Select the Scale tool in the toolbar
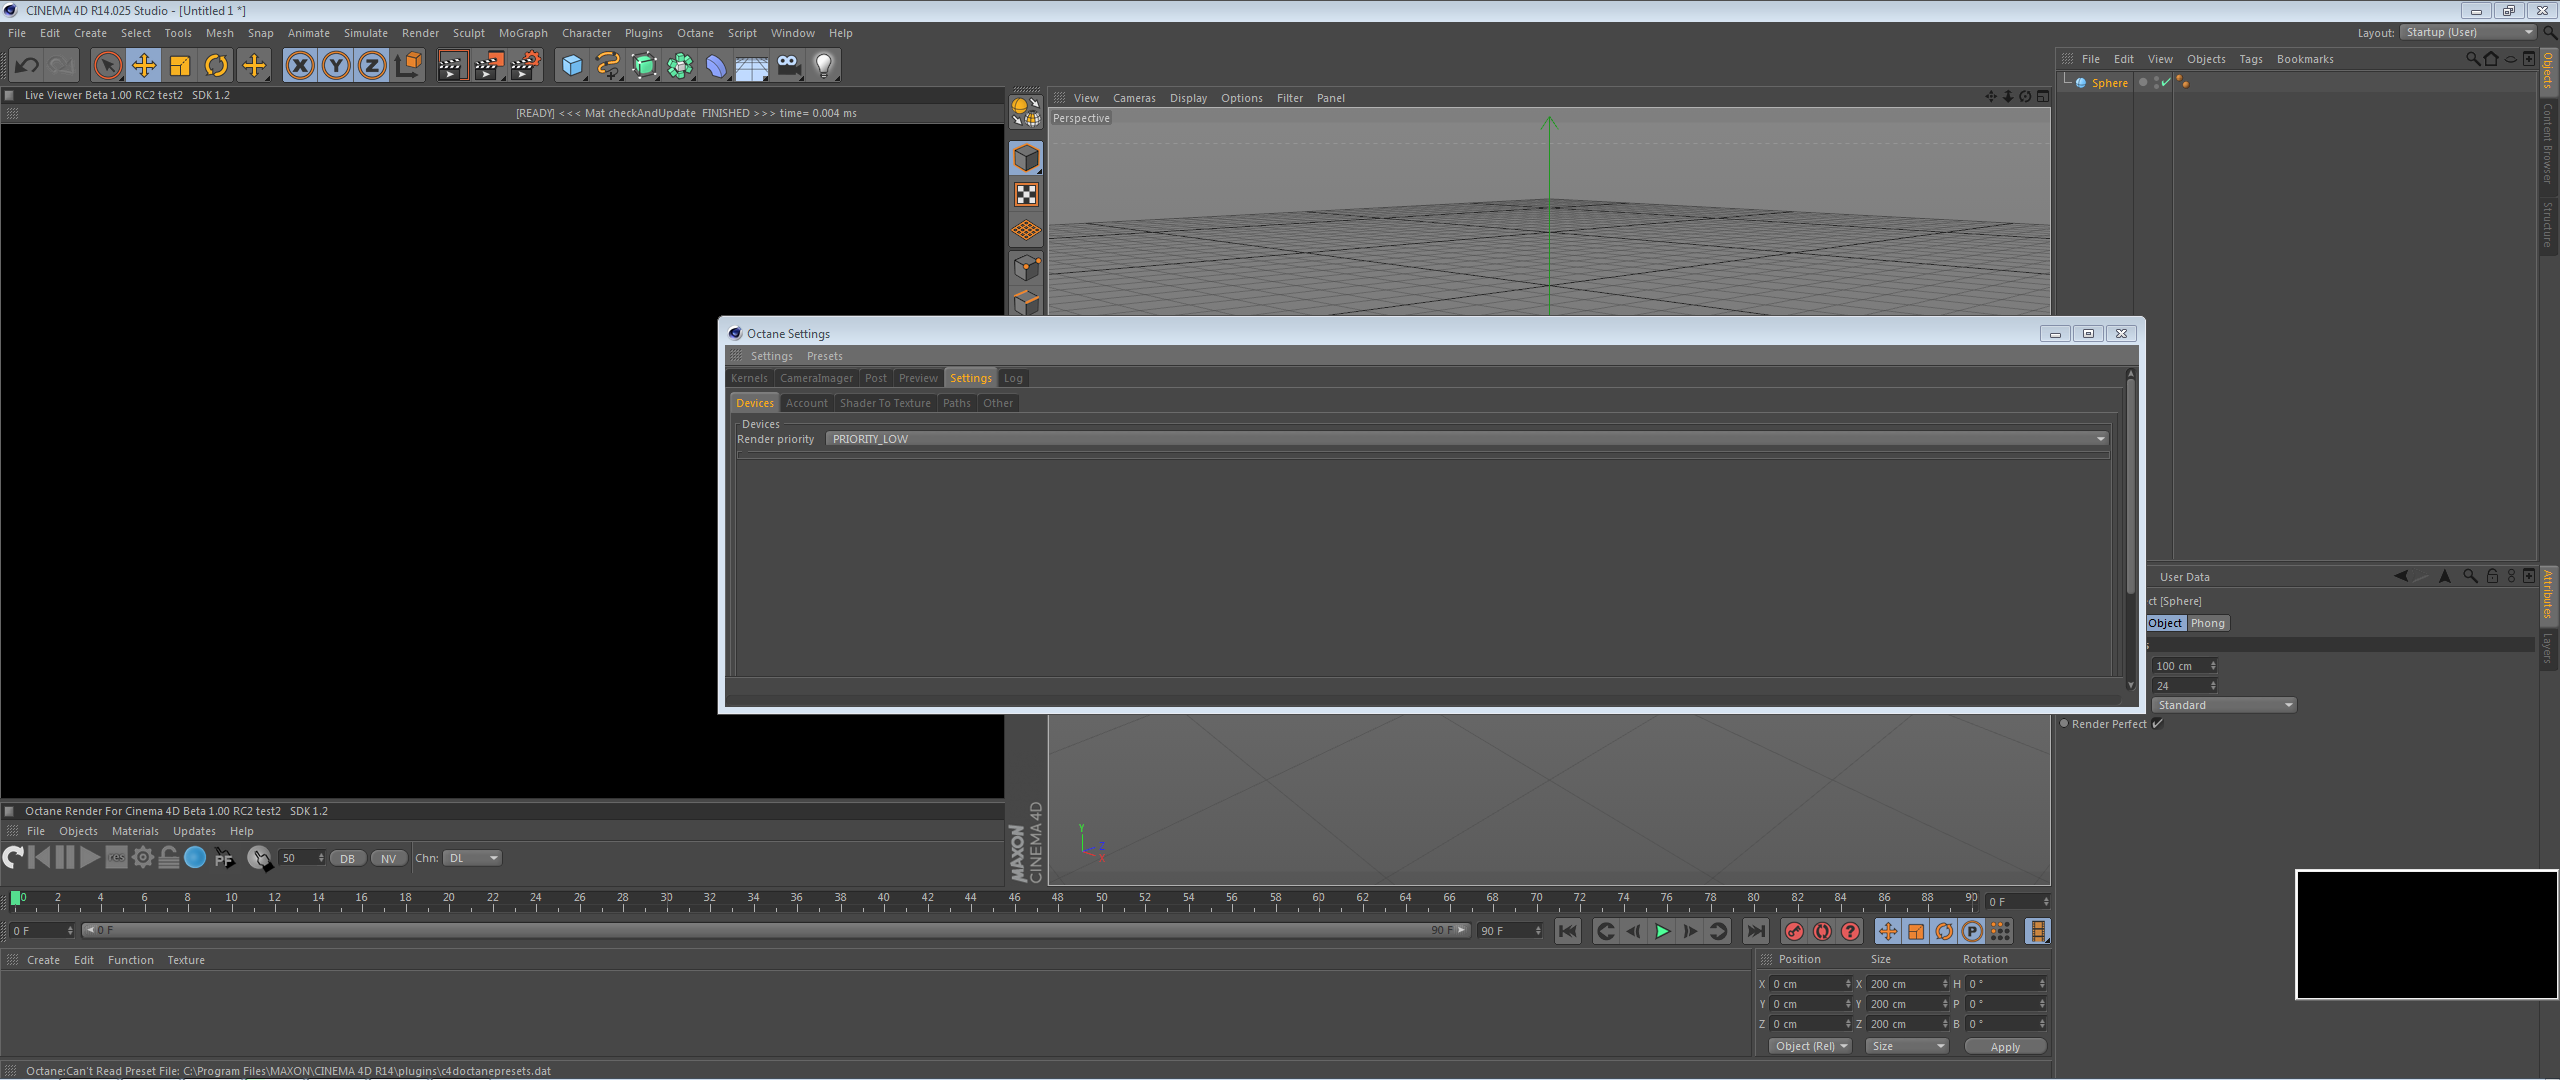The width and height of the screenshot is (2560, 1080). pos(180,66)
